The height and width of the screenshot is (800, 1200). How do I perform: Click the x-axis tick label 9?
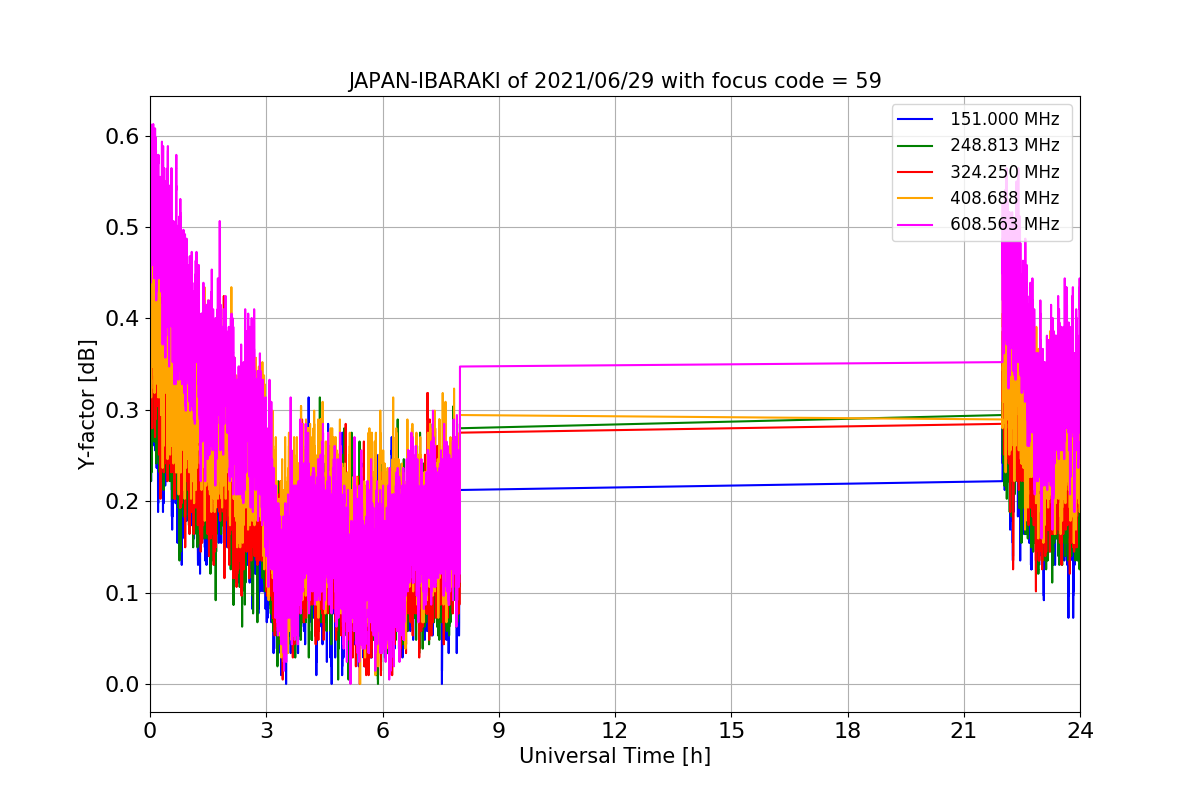click(499, 730)
